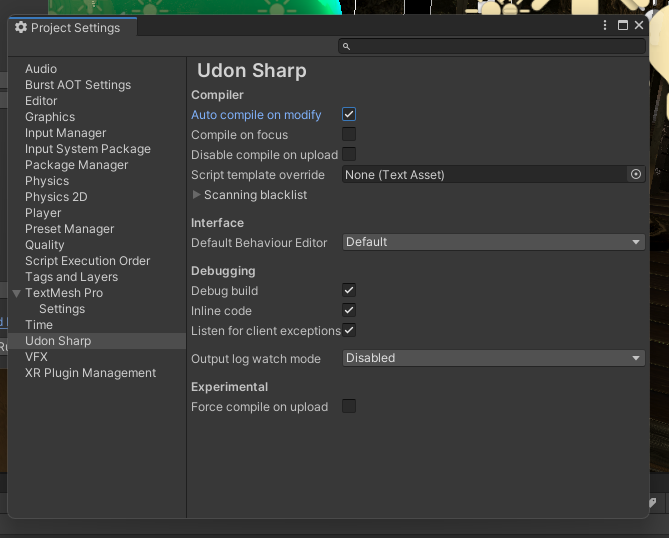669x538 pixels.
Task: Open Default Behaviour Editor dropdown
Action: (x=494, y=242)
